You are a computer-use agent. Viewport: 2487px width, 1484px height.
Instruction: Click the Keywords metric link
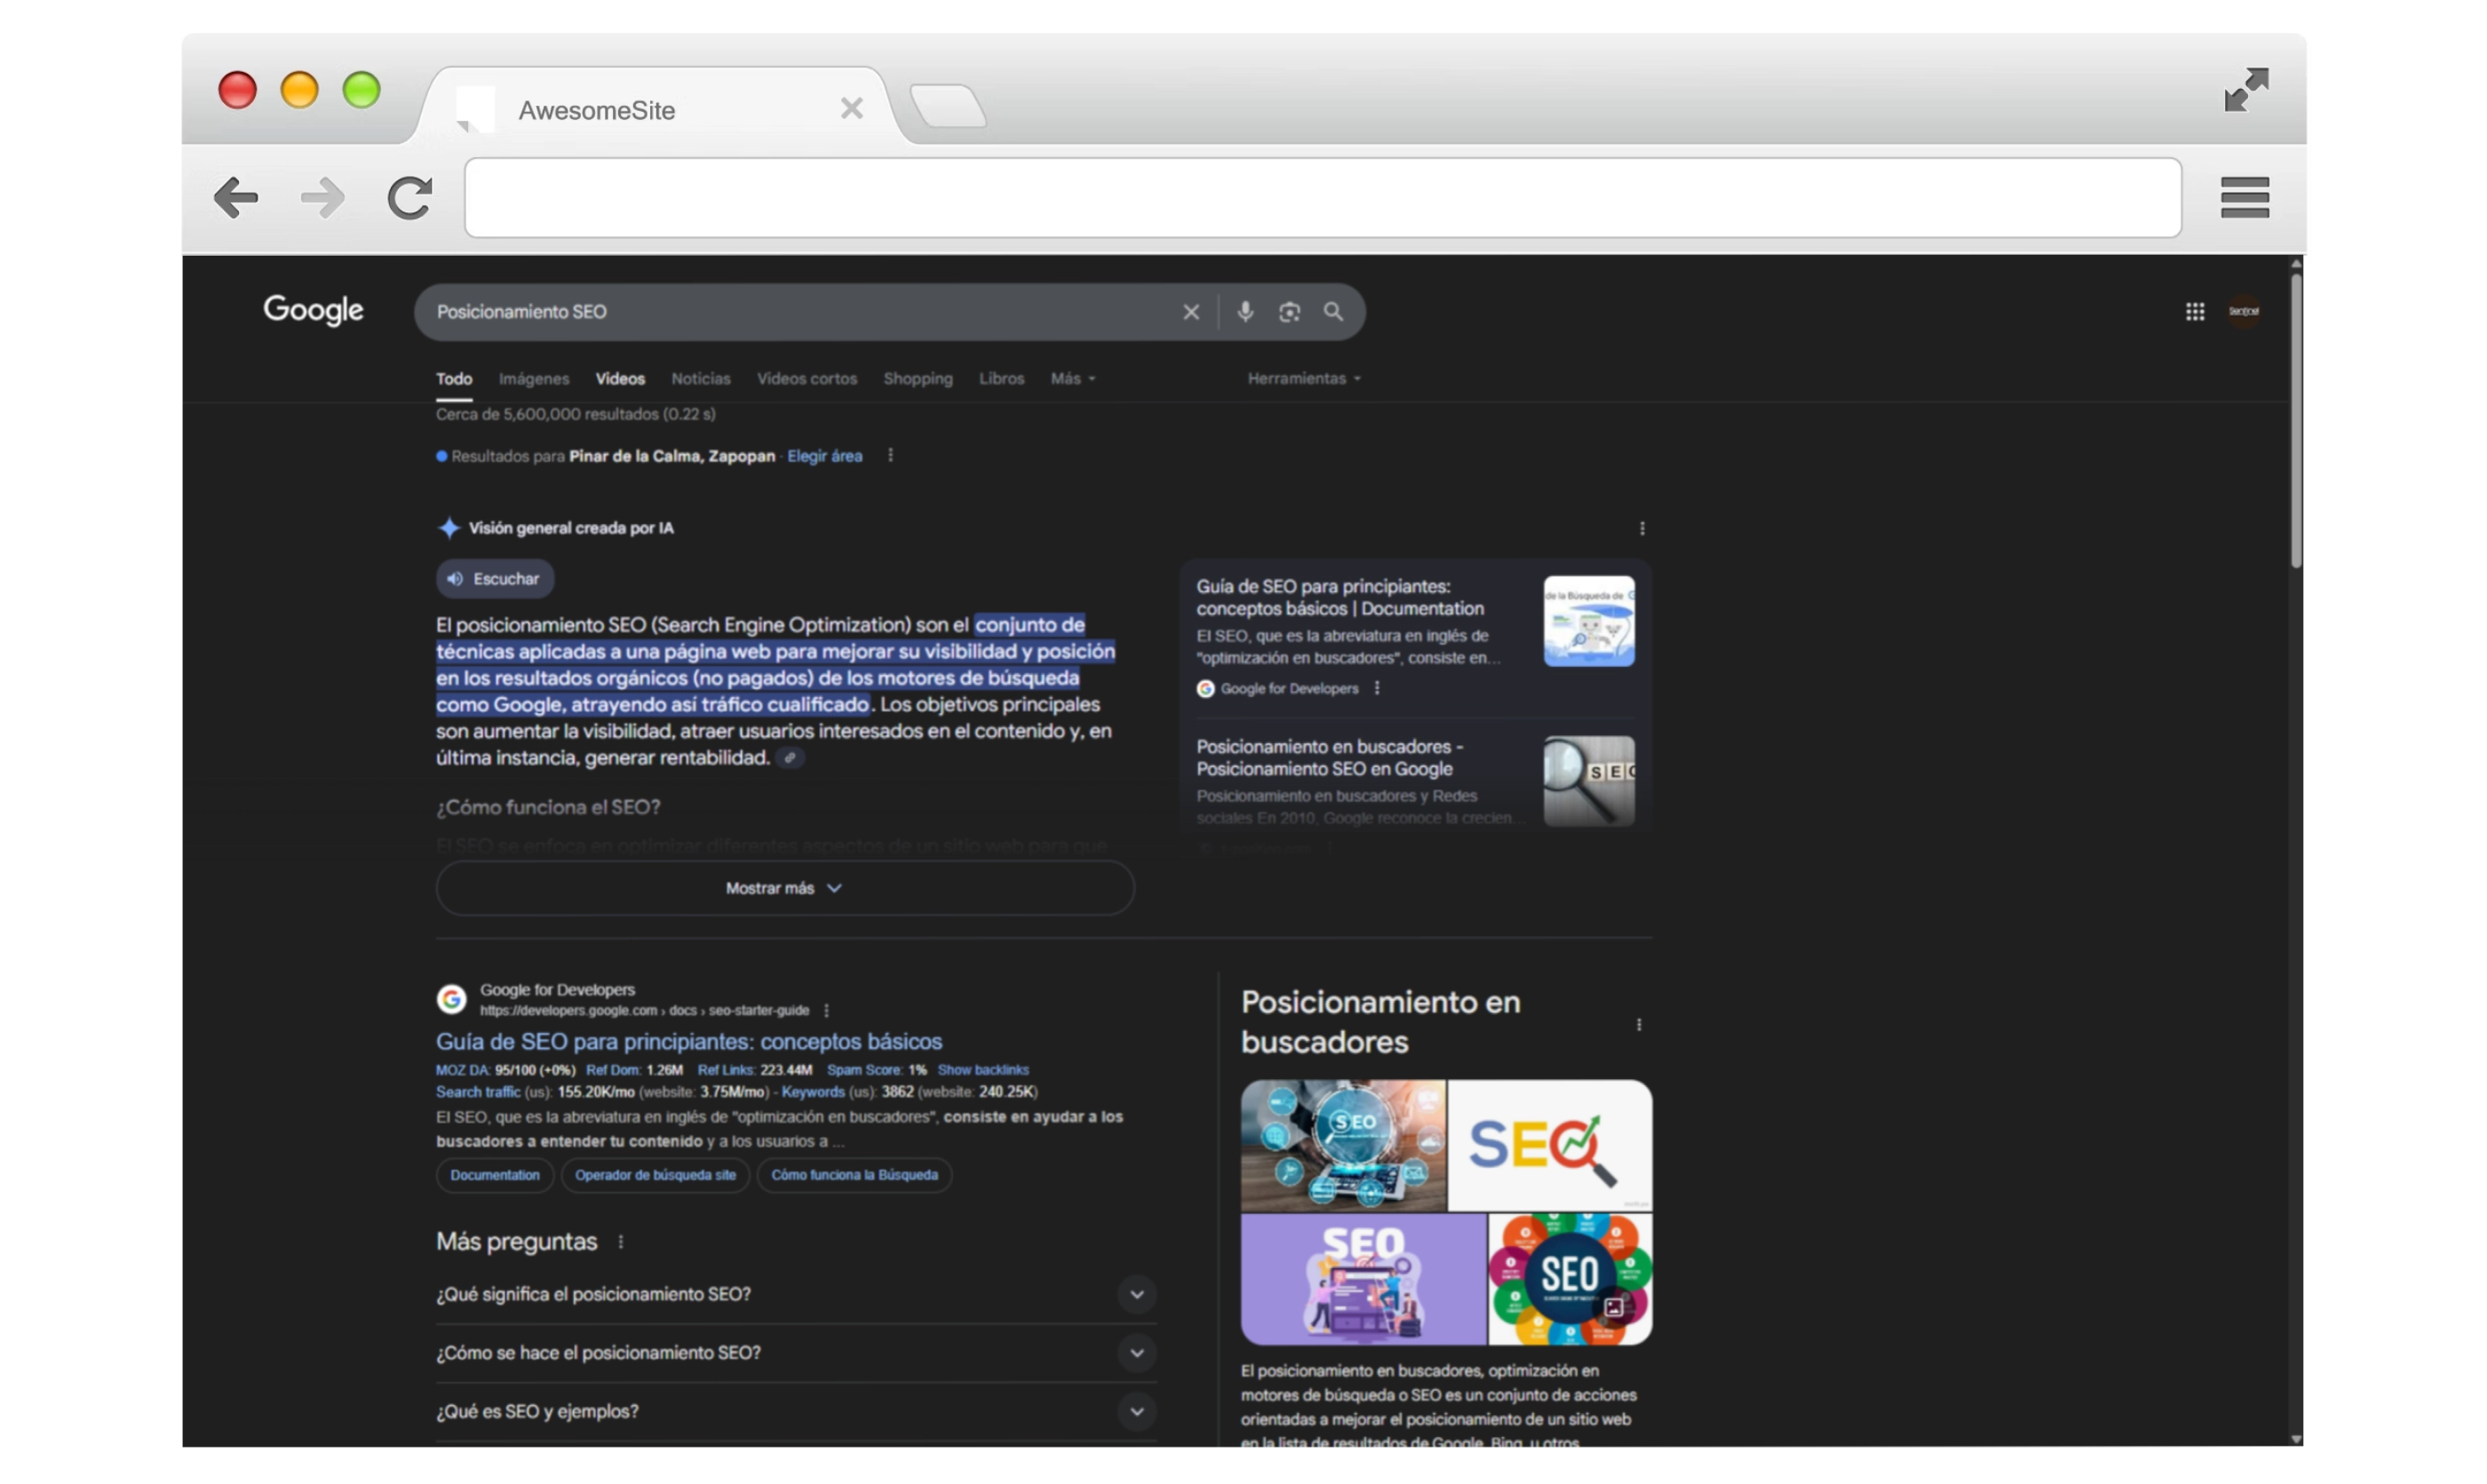[812, 1092]
